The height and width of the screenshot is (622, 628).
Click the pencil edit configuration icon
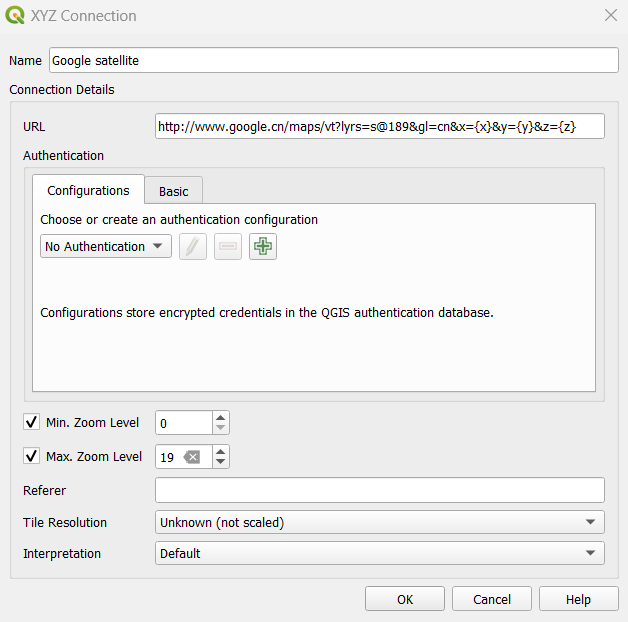coord(193,246)
